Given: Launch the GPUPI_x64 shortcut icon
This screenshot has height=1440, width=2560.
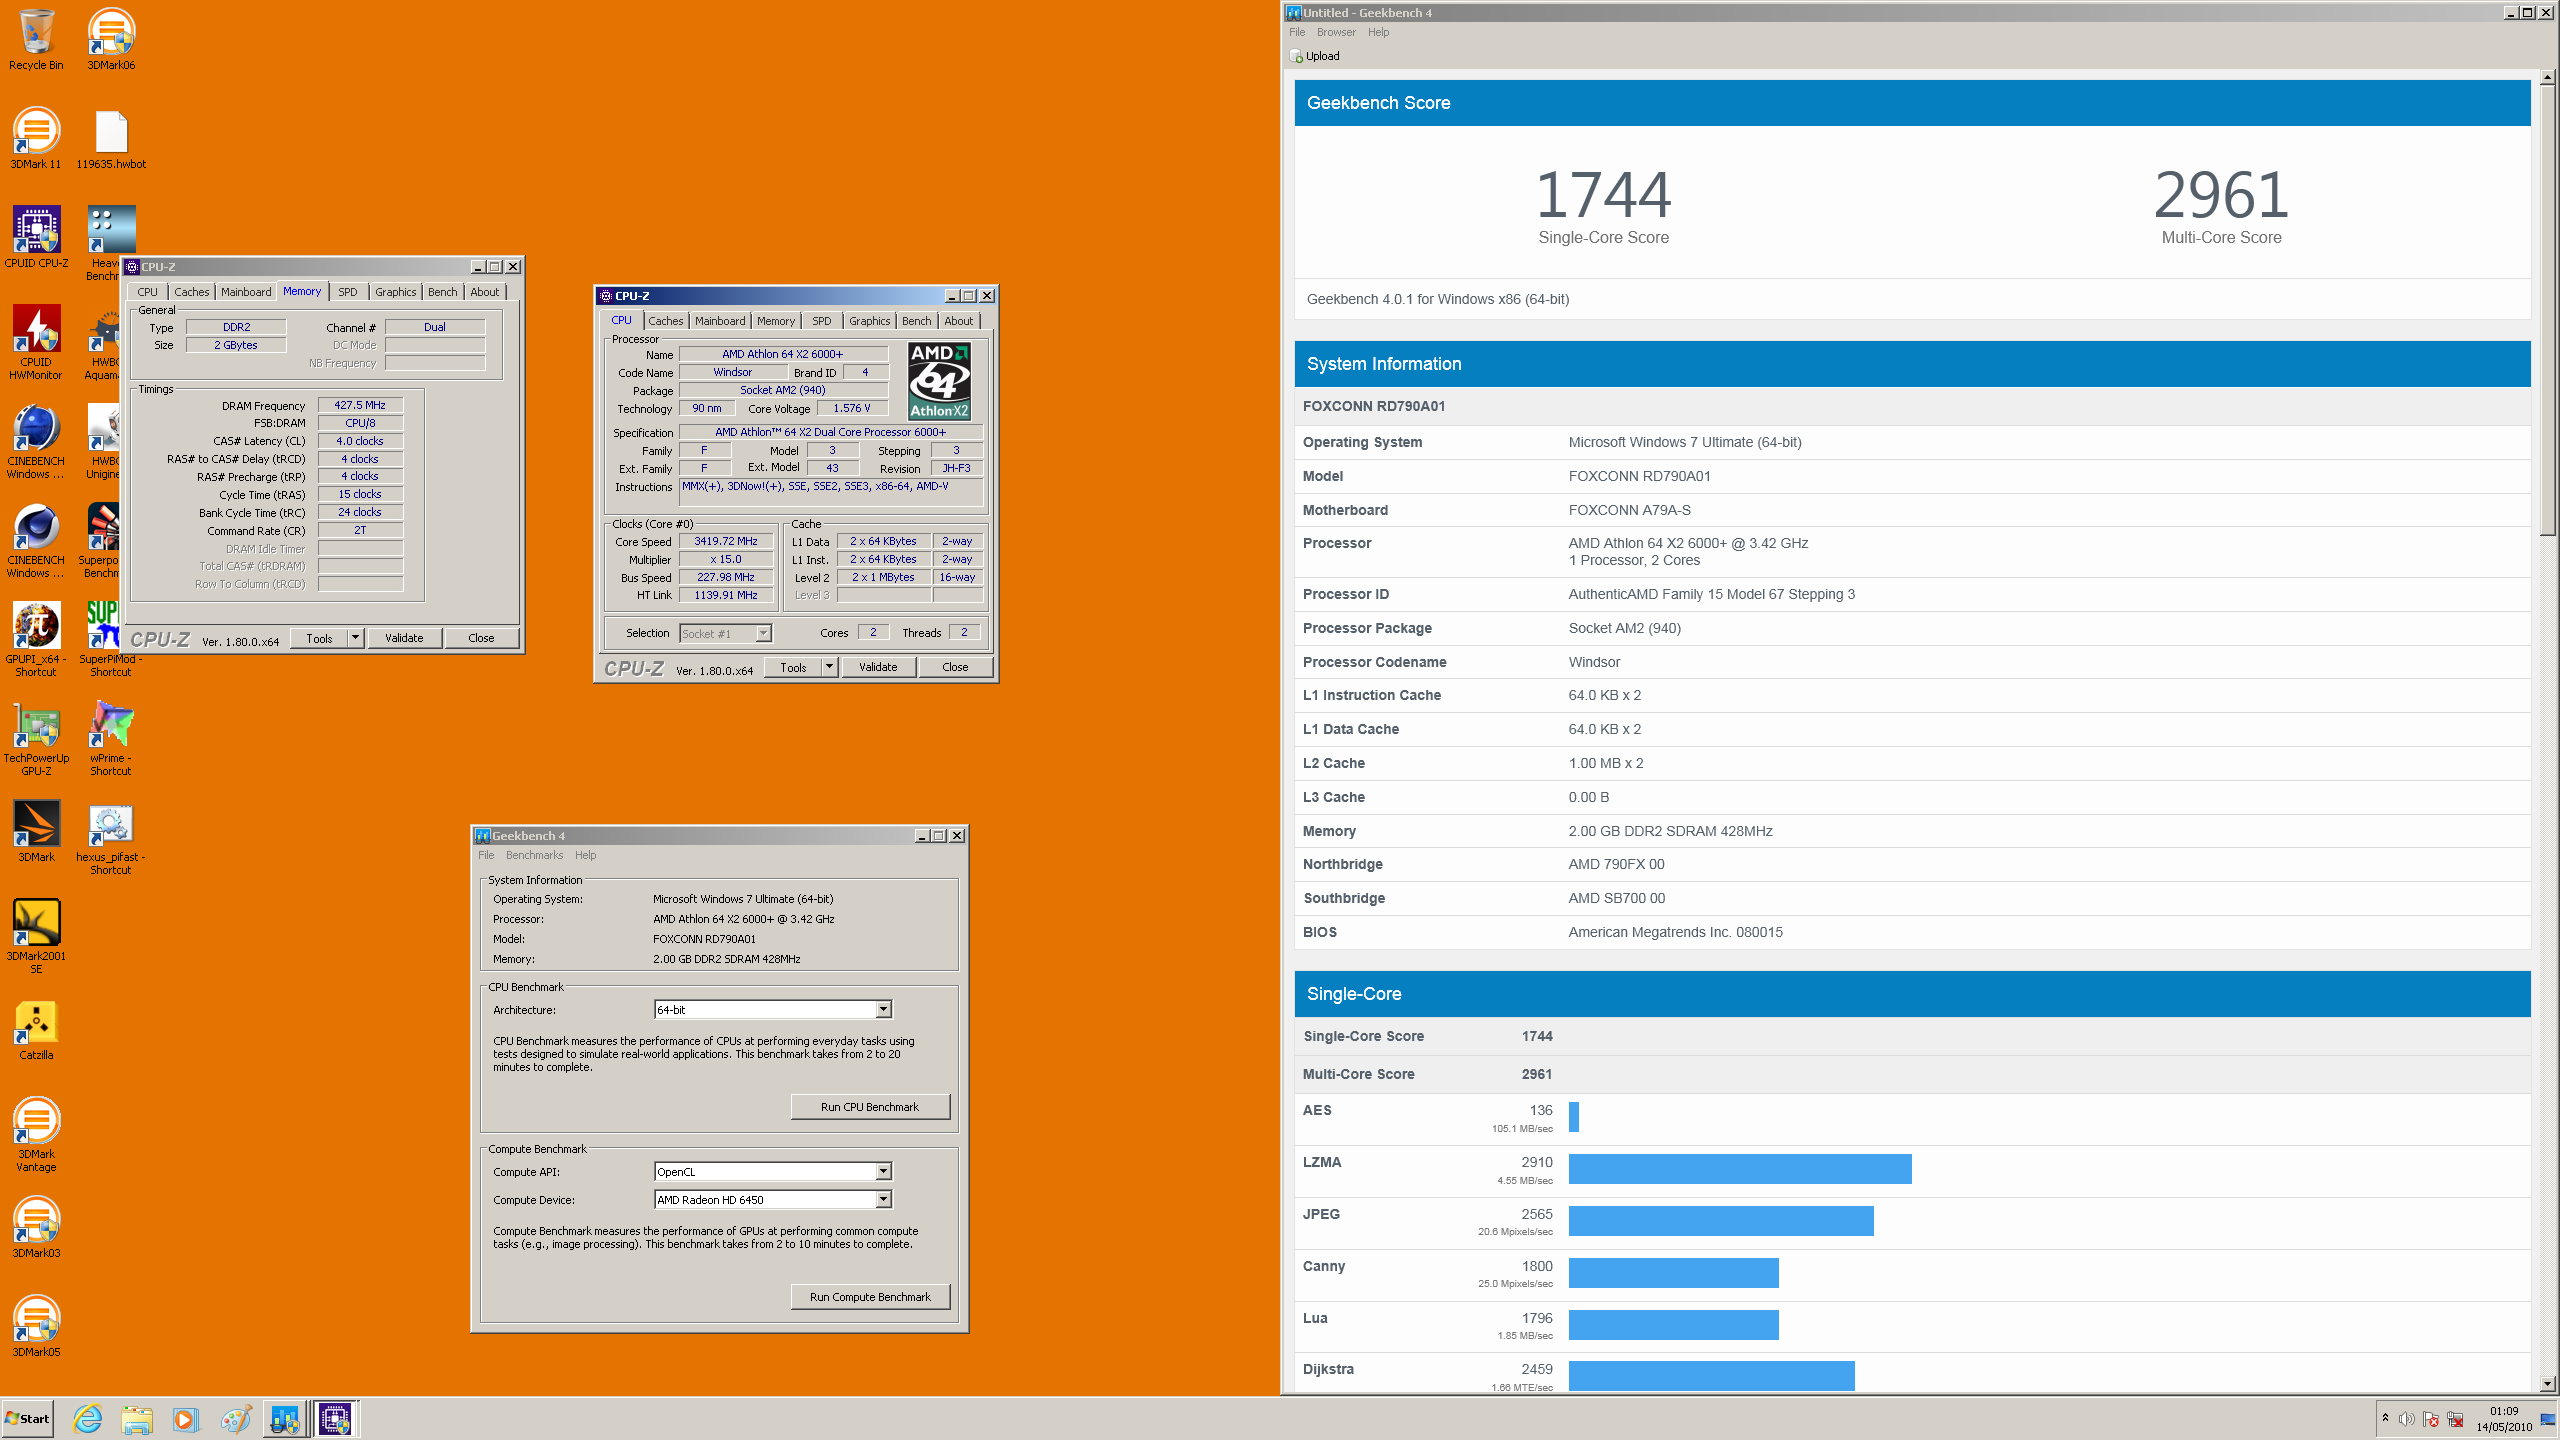Looking at the screenshot, I should 36,639.
